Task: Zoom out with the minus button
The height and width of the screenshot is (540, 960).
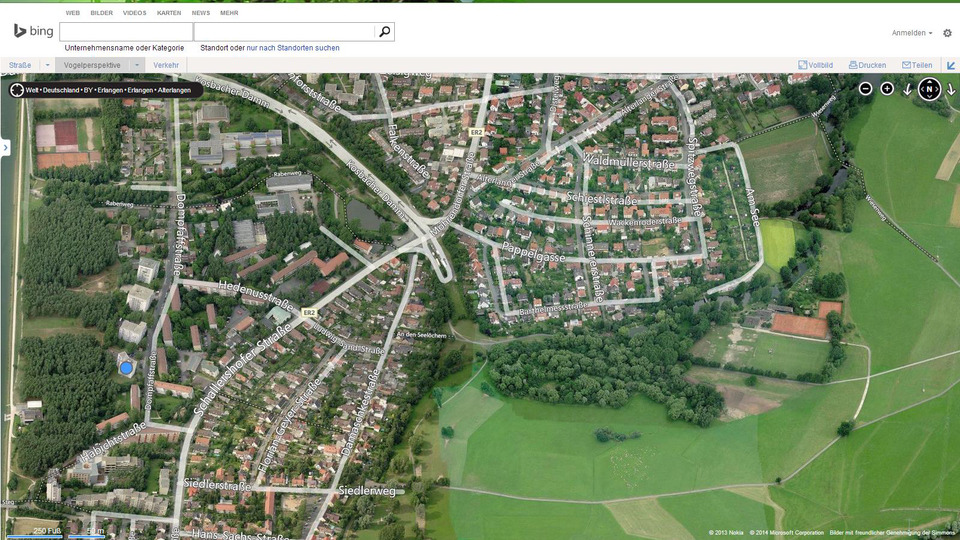Action: [x=866, y=89]
